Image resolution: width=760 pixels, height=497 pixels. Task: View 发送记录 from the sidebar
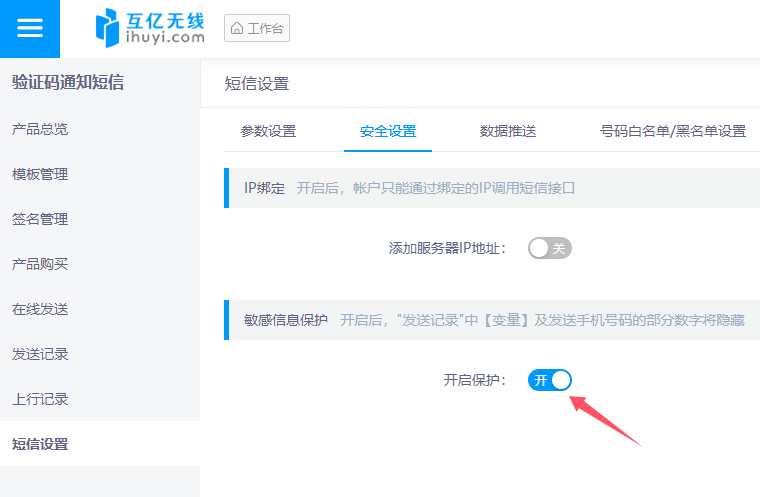40,354
